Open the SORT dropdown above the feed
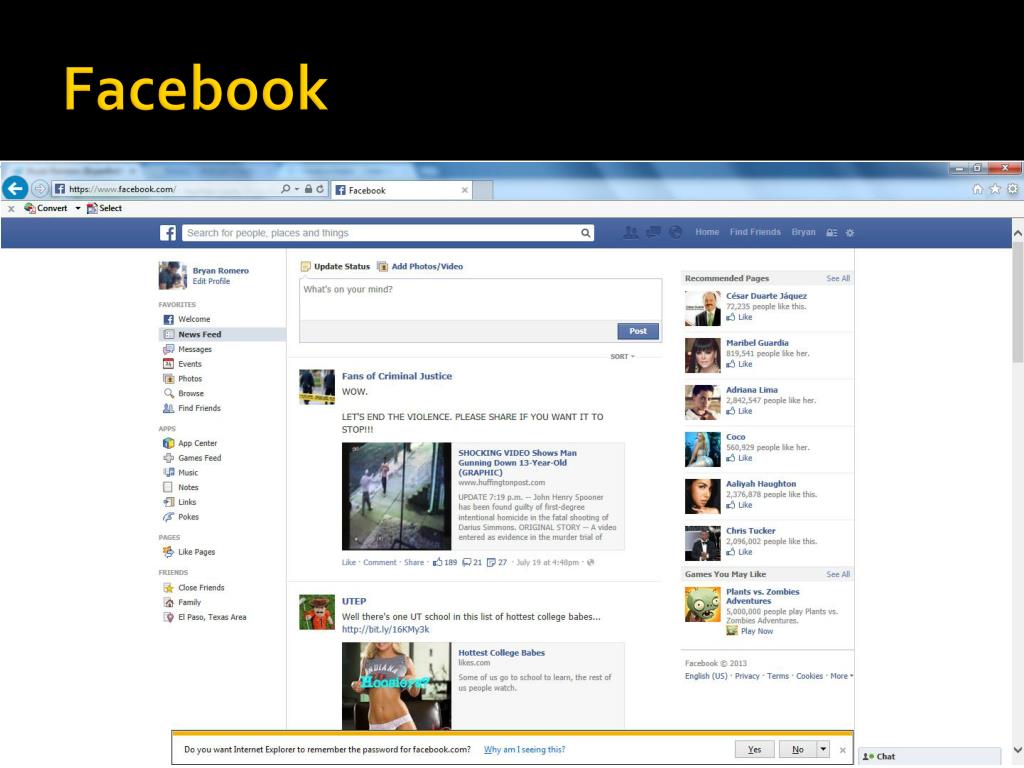This screenshot has height=768, width=1024. [622, 357]
